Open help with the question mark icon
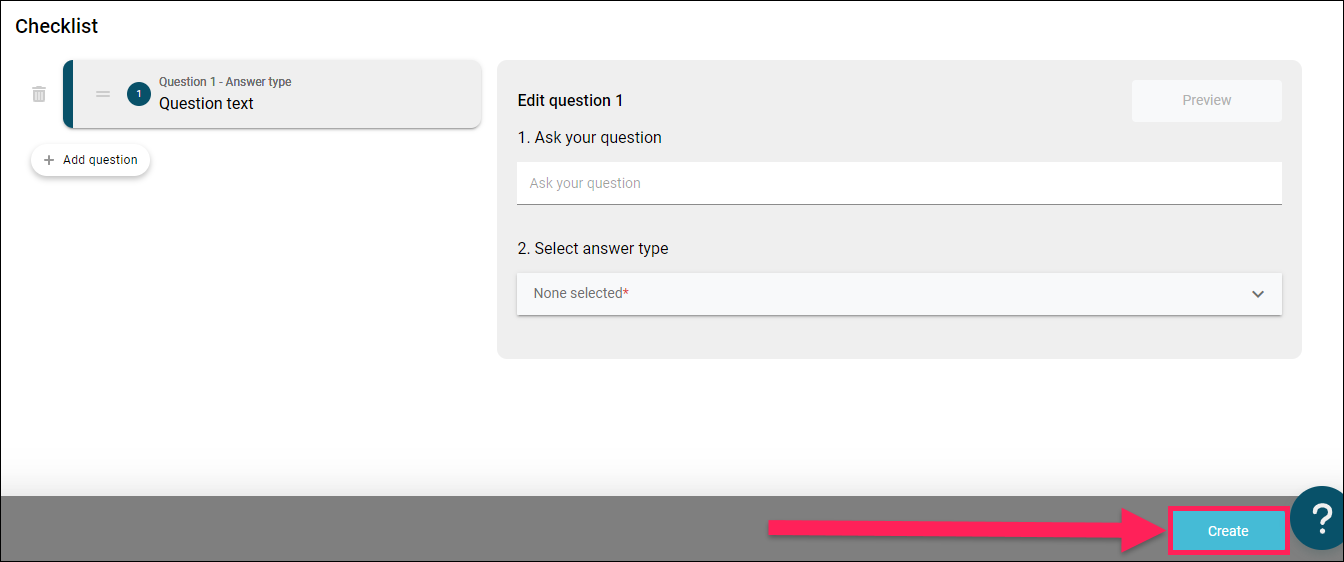Image resolution: width=1344 pixels, height=562 pixels. [1320, 519]
